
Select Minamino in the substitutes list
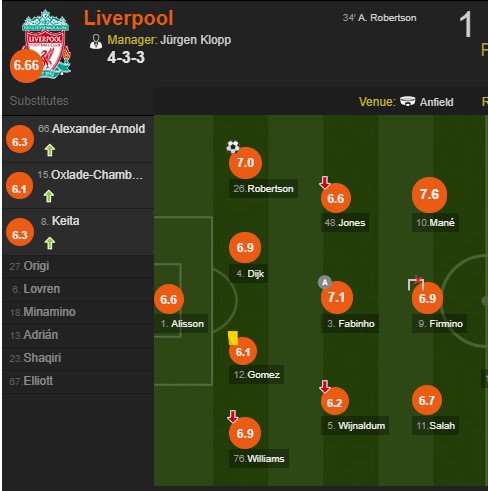pyautogui.click(x=78, y=312)
